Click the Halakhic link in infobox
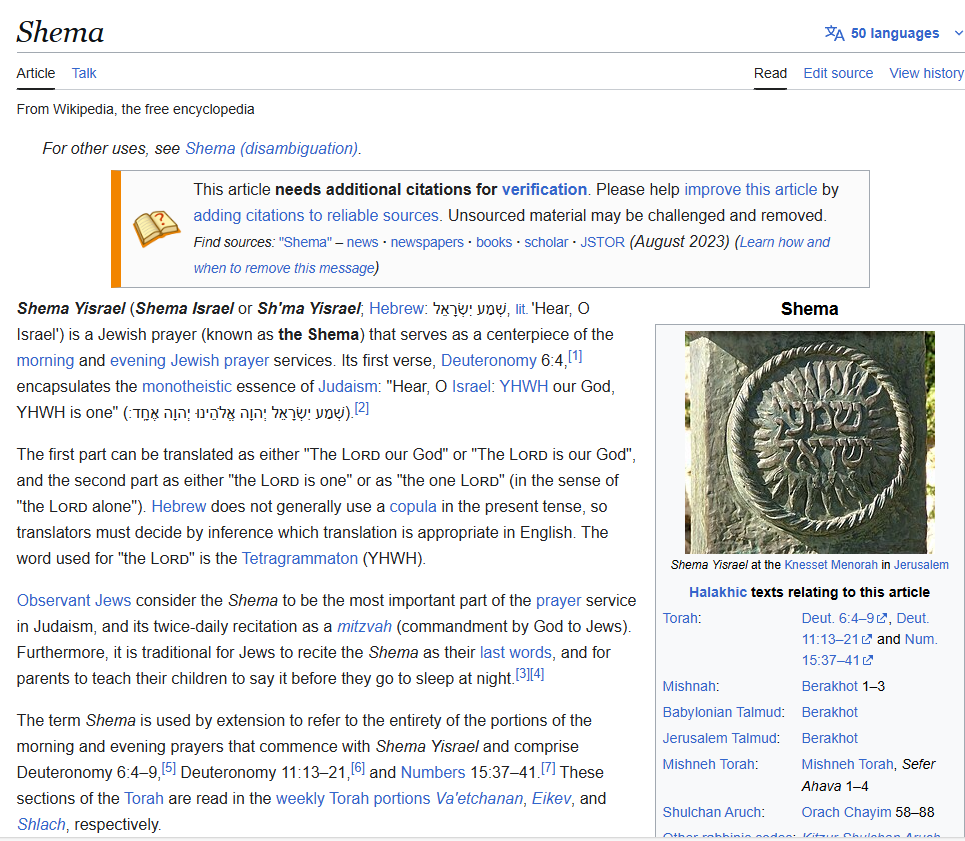Screen dimensions: 965x841 (x=717, y=592)
